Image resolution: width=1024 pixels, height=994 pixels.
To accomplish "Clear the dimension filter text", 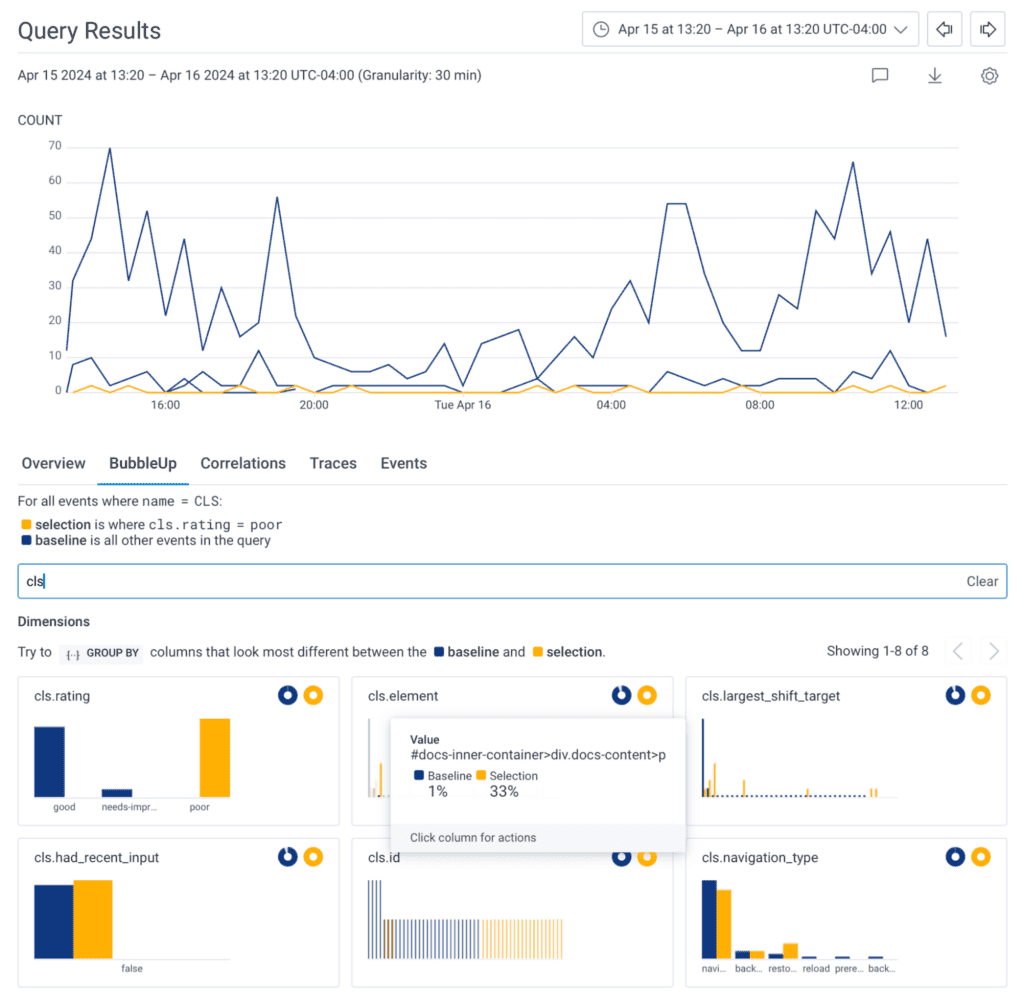I will coord(981,581).
